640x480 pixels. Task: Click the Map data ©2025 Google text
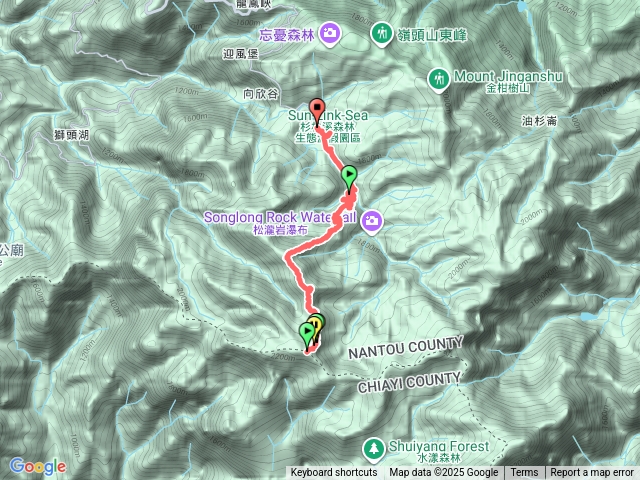click(444, 473)
